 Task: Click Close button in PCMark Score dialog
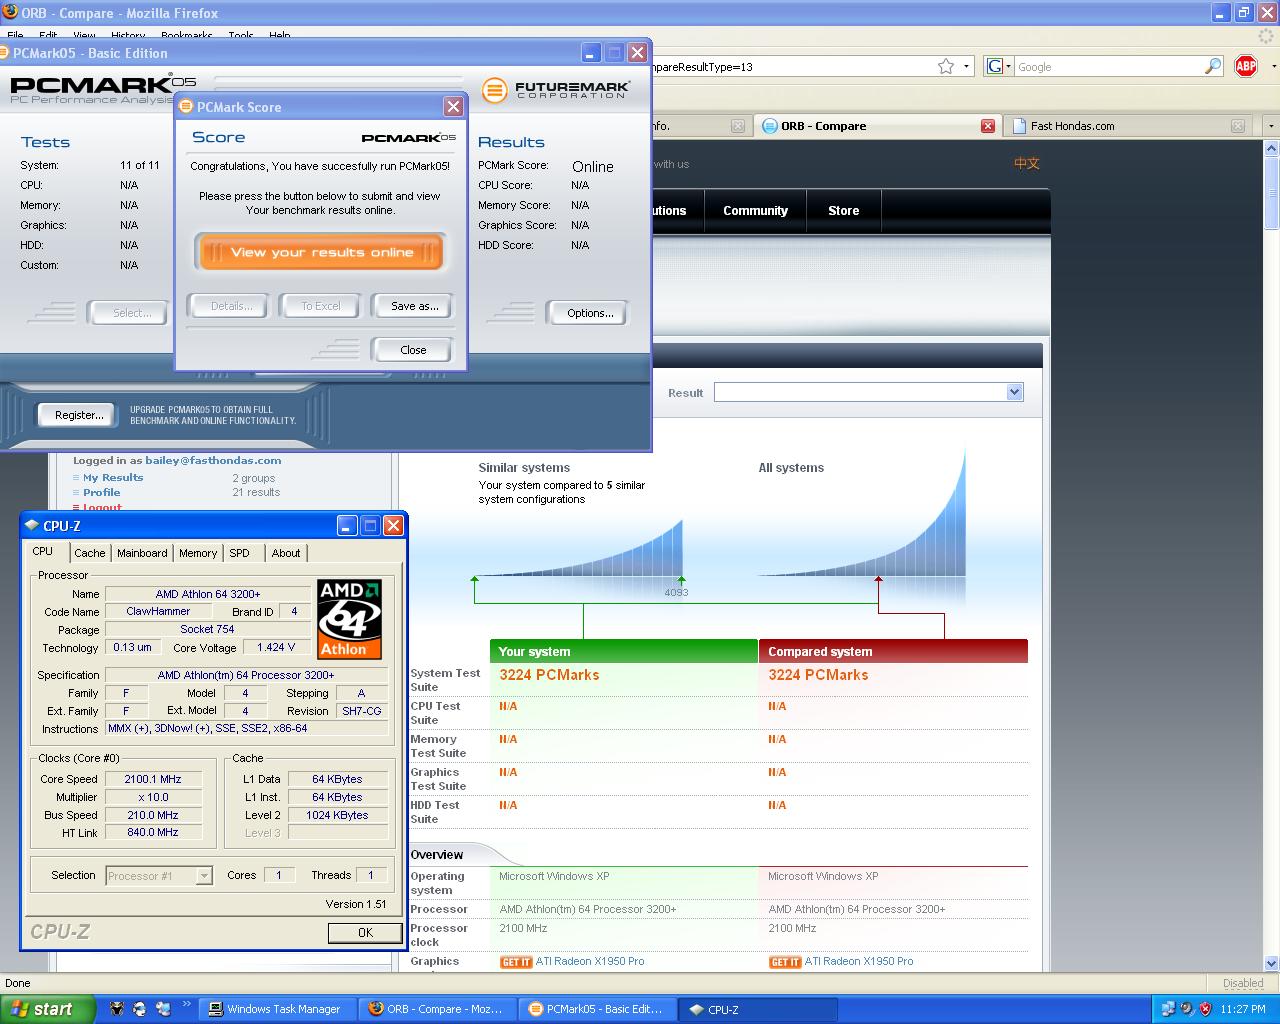[413, 350]
